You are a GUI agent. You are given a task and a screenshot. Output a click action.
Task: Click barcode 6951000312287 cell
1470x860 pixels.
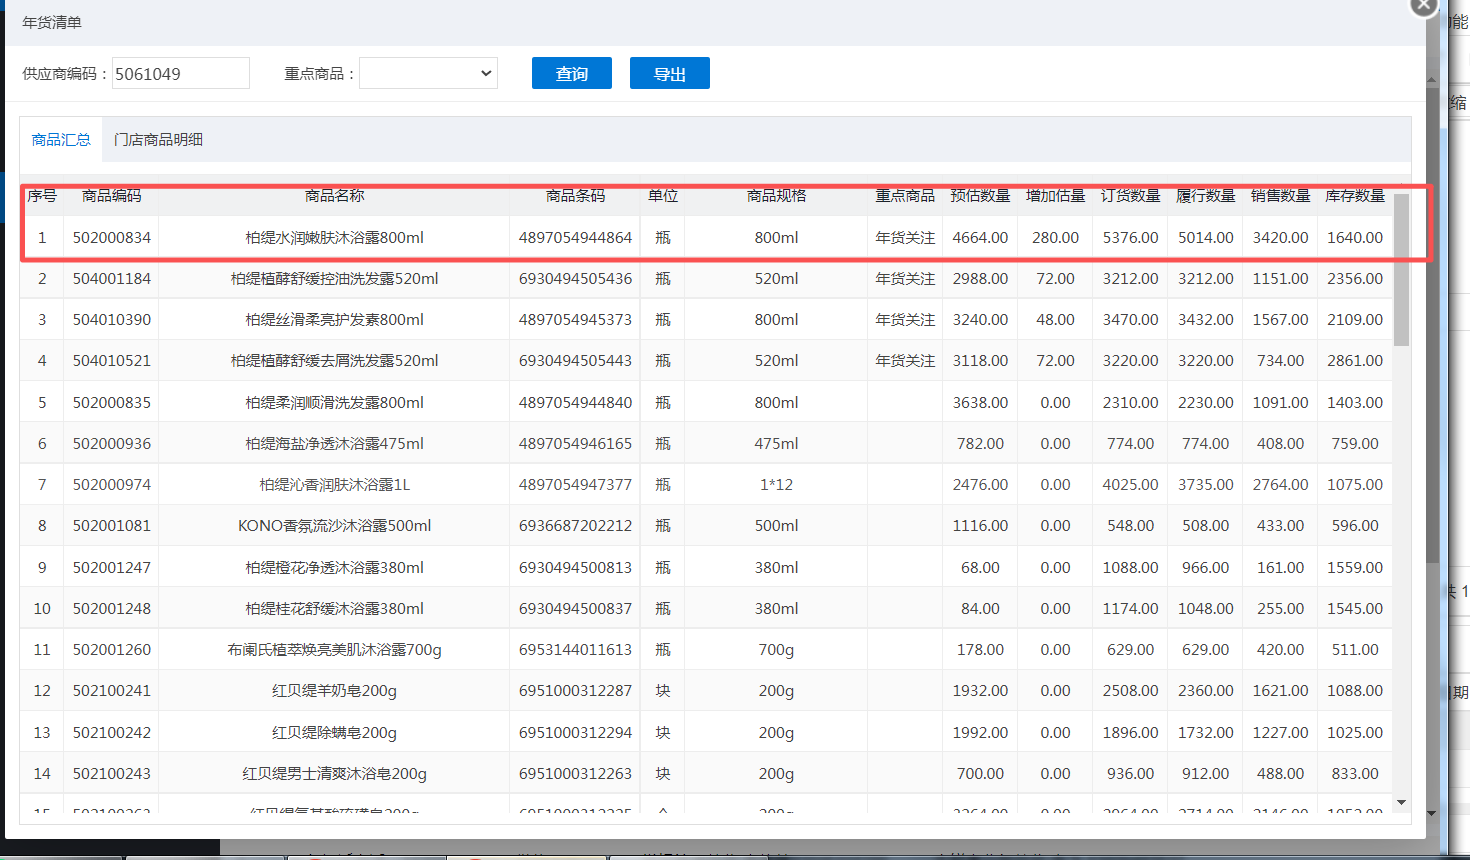tap(575, 691)
